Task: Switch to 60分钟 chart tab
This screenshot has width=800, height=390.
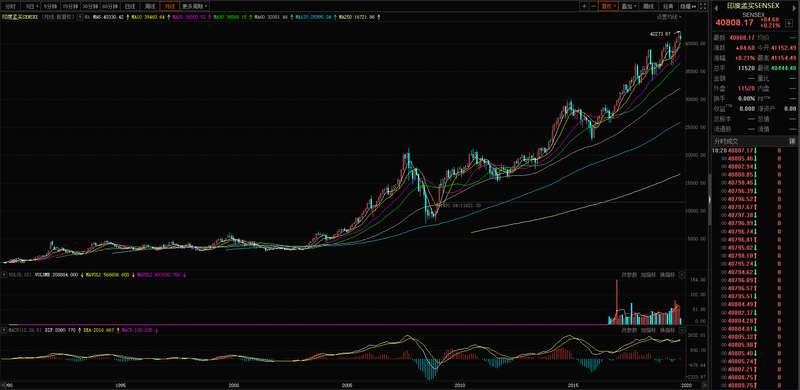Action: coord(110,6)
